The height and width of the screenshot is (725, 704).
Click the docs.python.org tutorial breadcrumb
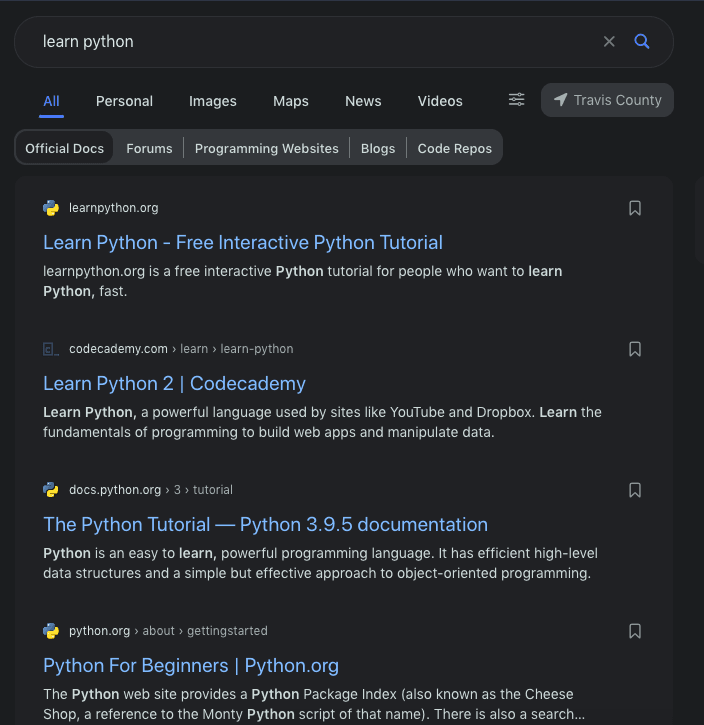coord(151,490)
